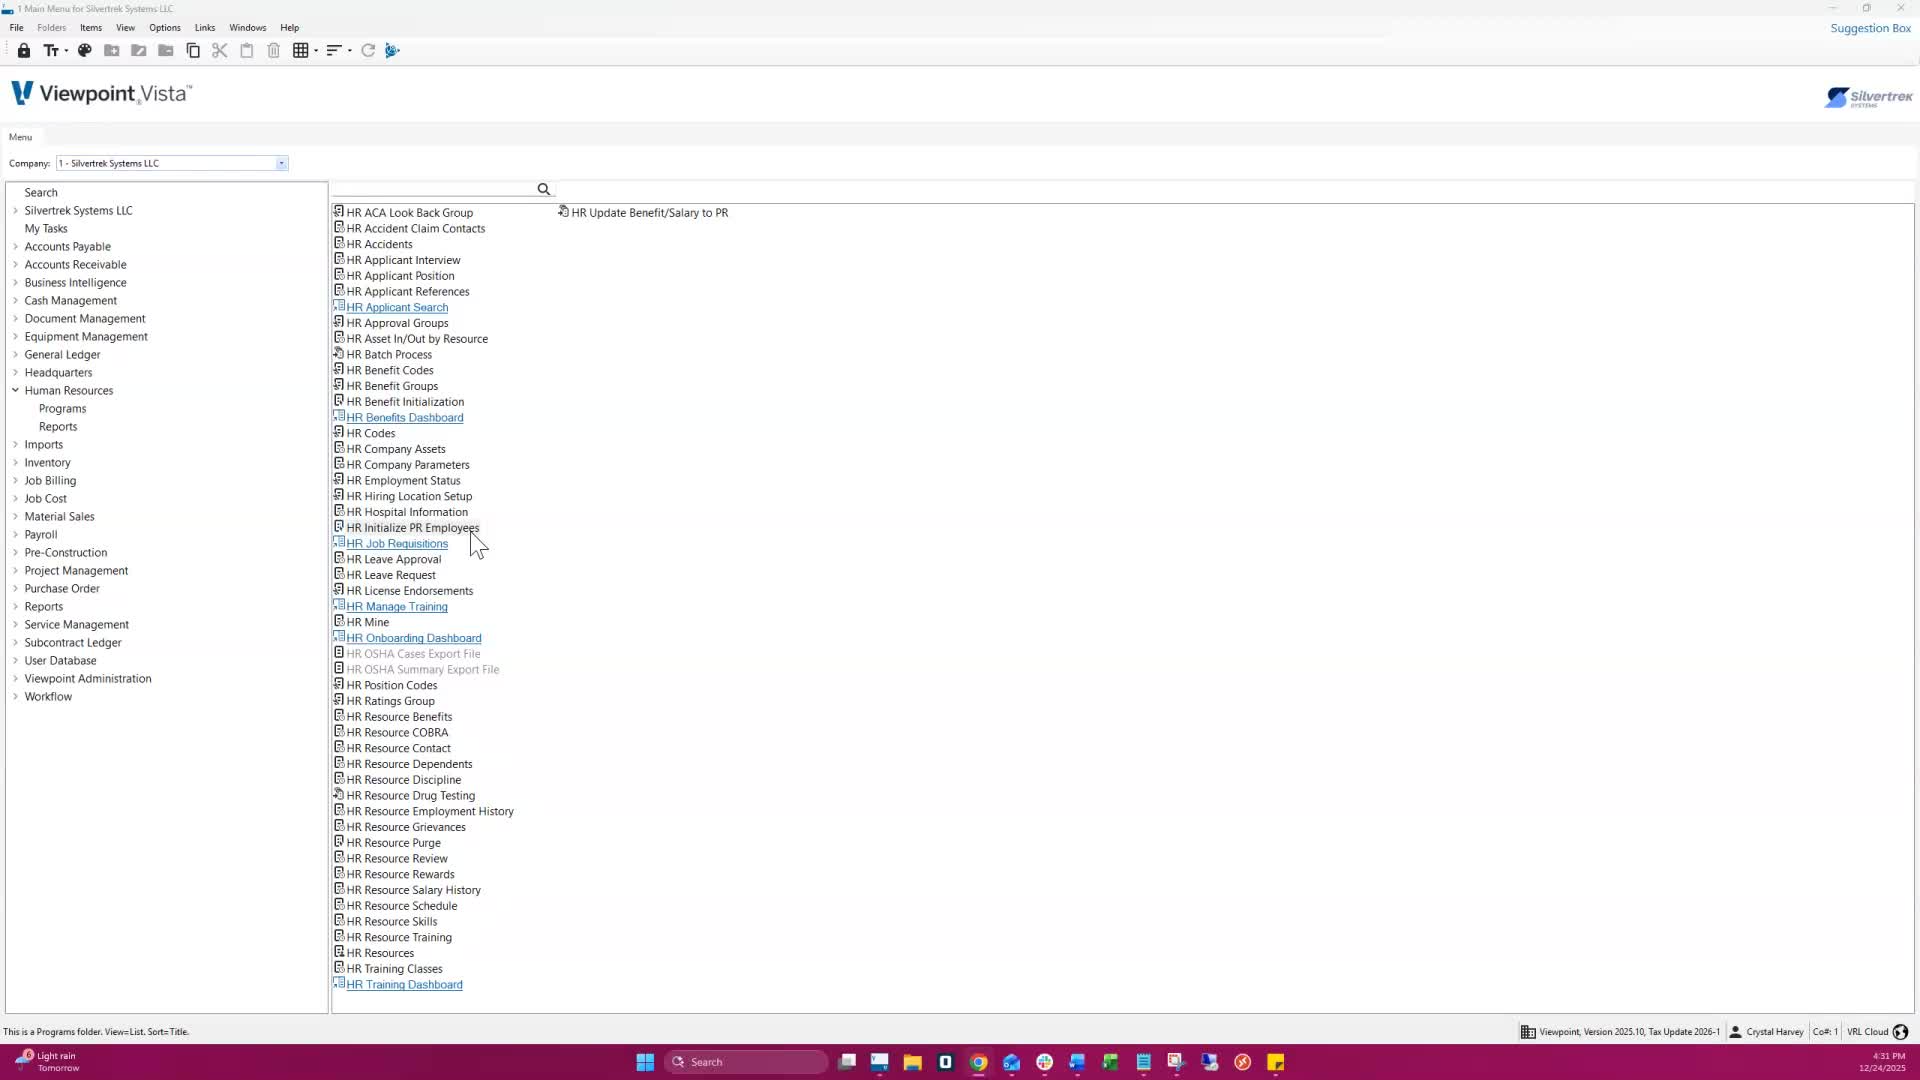The height and width of the screenshot is (1080, 1920).
Task: Open the color palette theme icon
Action: [85, 50]
